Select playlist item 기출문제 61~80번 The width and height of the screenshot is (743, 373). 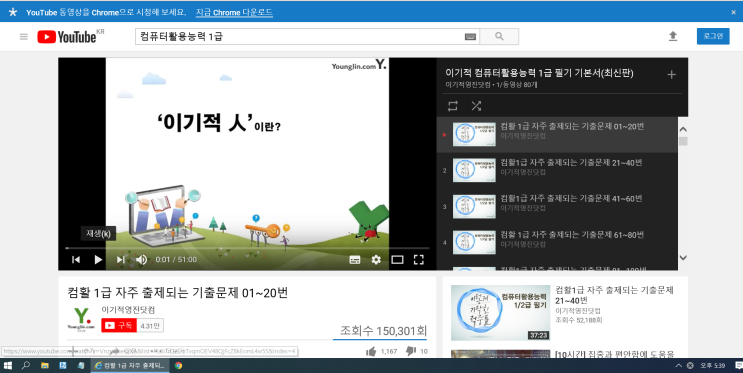557,243
